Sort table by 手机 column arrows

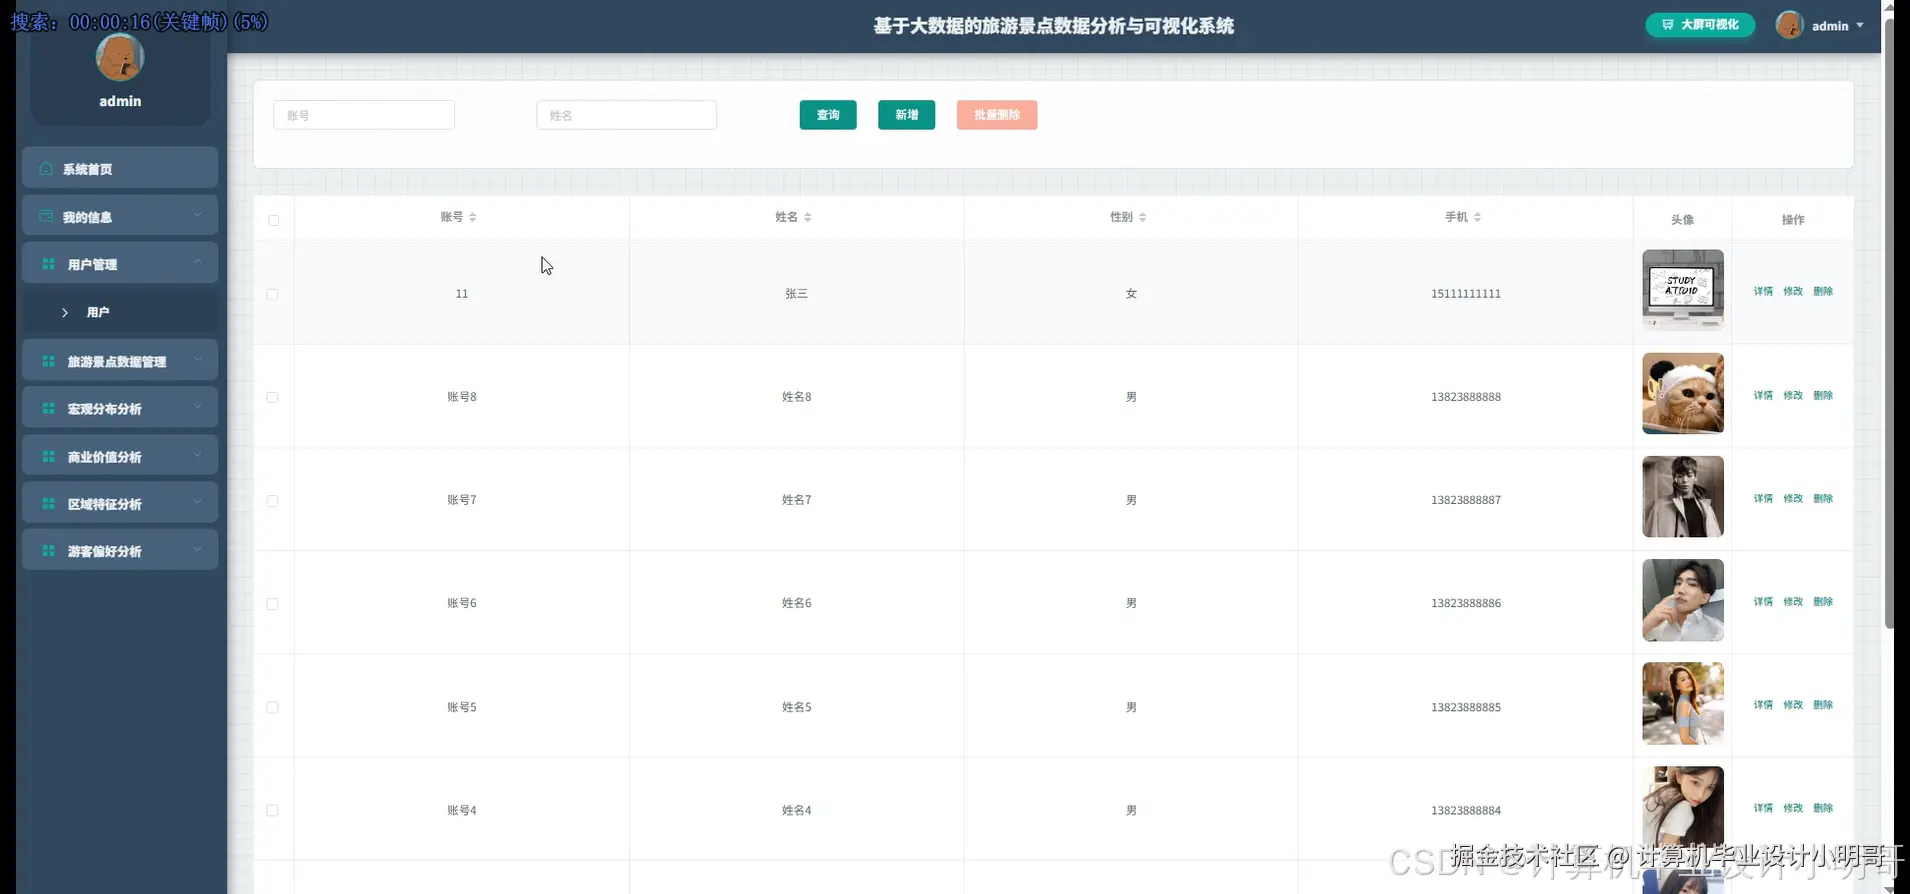[x=1477, y=217]
